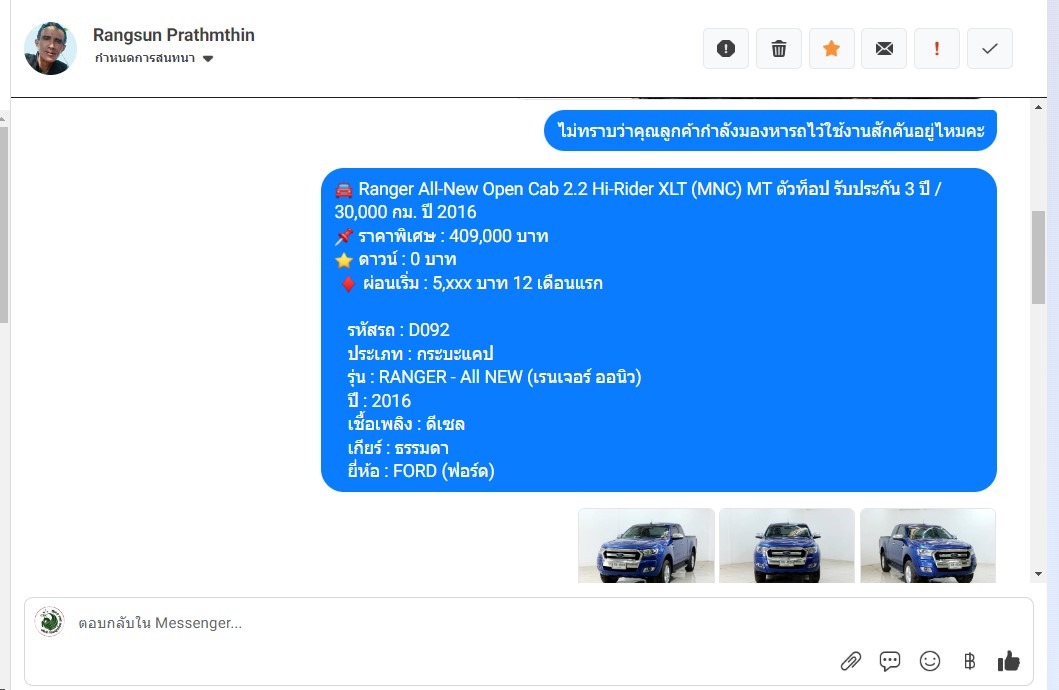Click the chat scrollbar up arrow
The width and height of the screenshot is (1059, 690).
(x=1038, y=107)
